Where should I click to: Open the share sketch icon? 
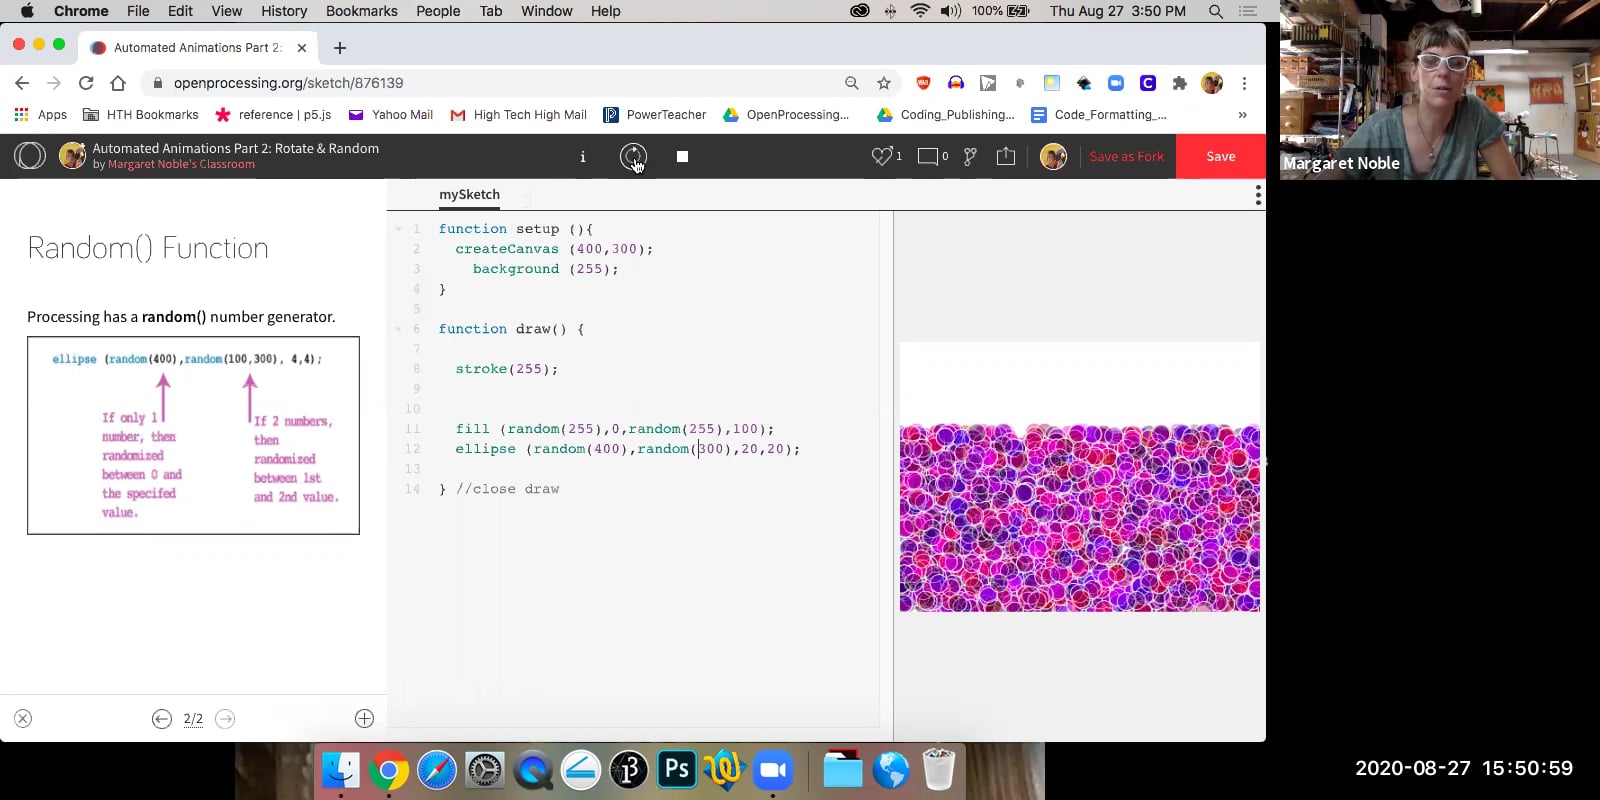point(1006,156)
